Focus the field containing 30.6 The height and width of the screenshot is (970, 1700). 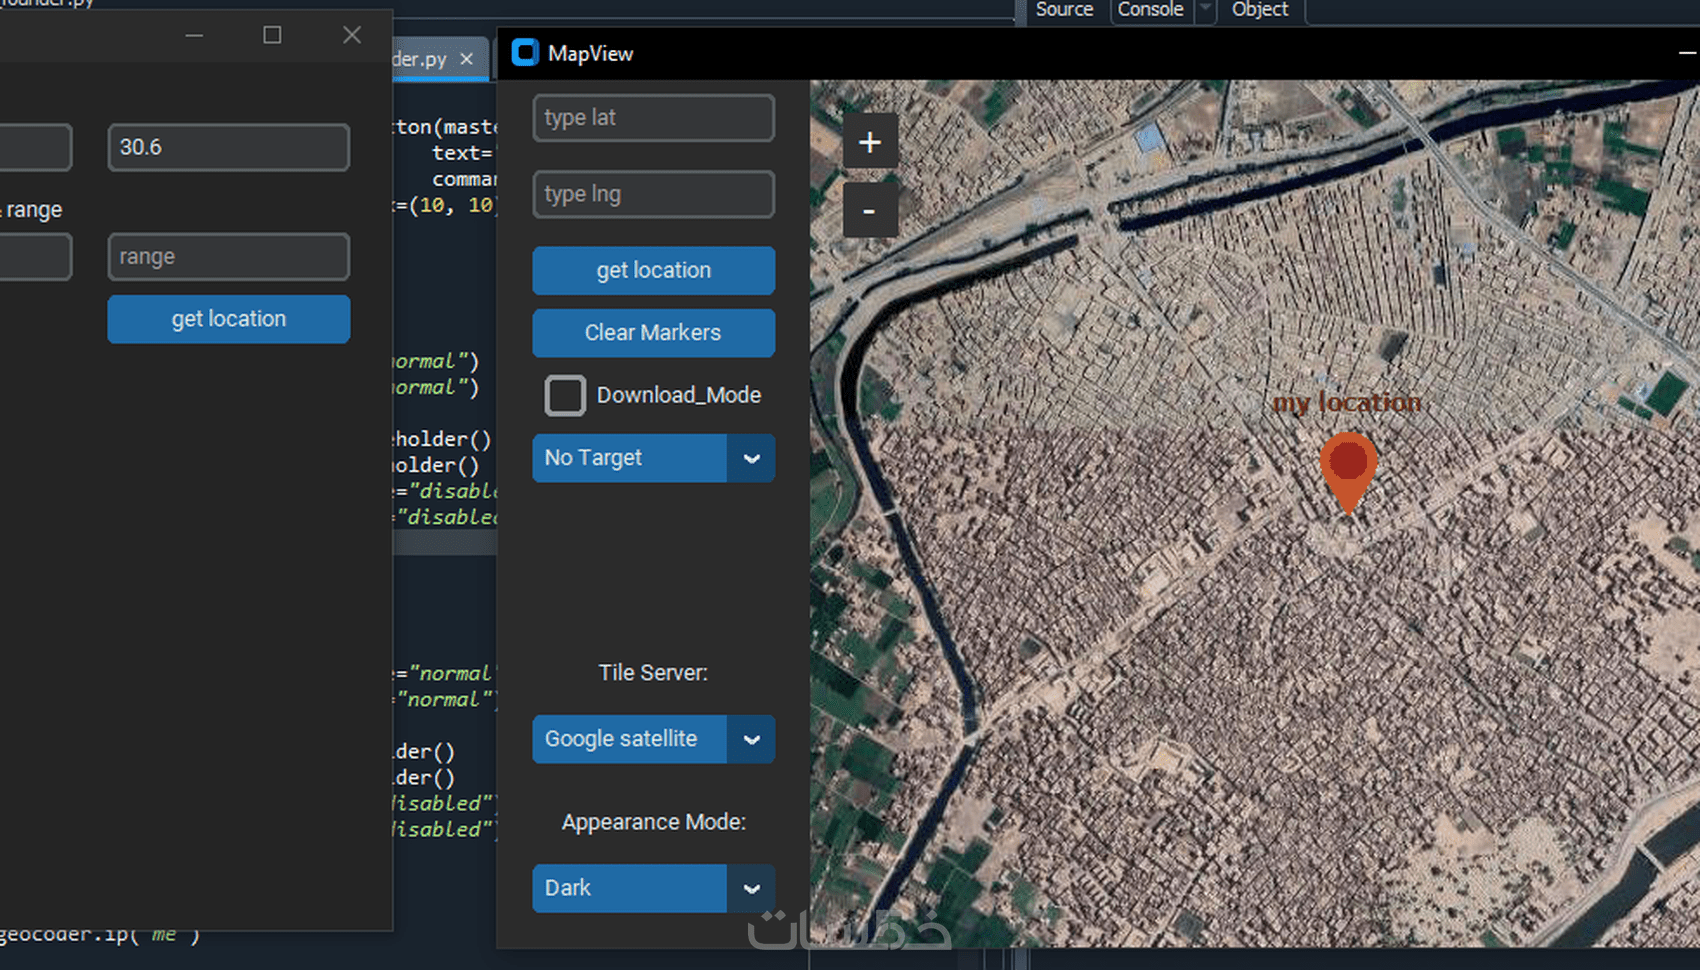229,147
